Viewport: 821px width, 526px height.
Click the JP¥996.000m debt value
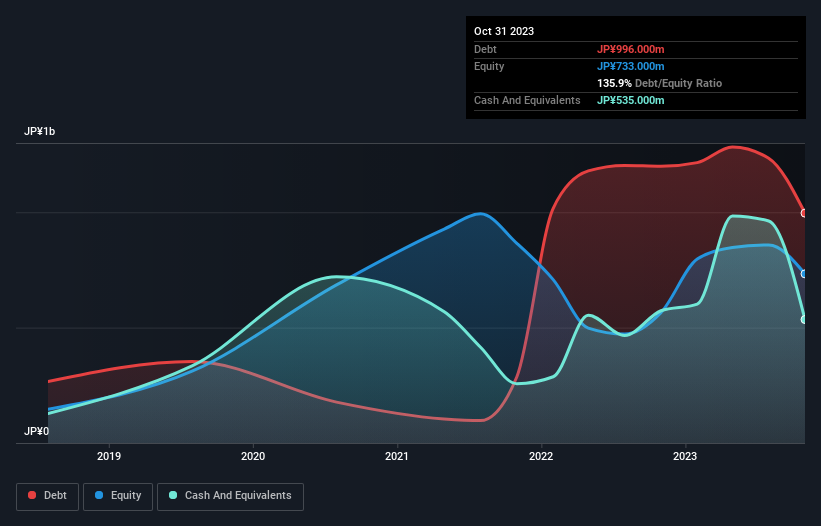pos(630,49)
